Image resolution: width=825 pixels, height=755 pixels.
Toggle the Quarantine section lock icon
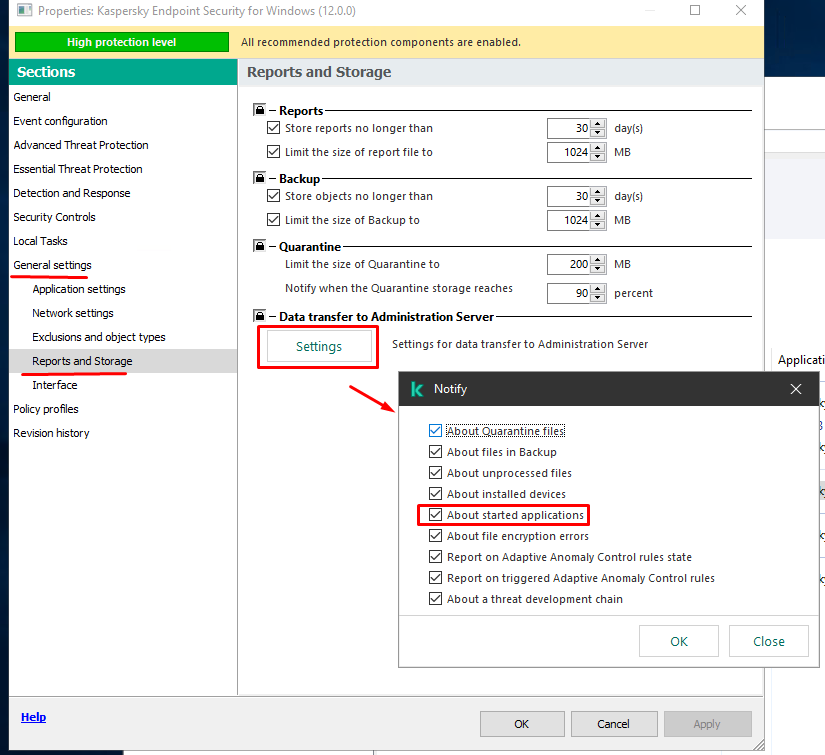[259, 246]
